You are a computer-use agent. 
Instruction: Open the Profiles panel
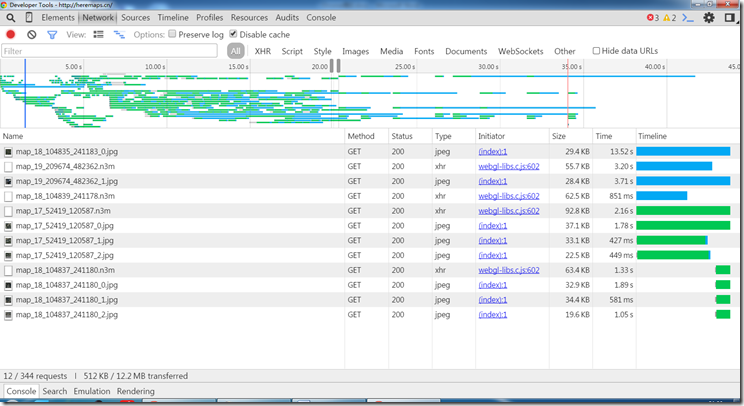click(209, 18)
